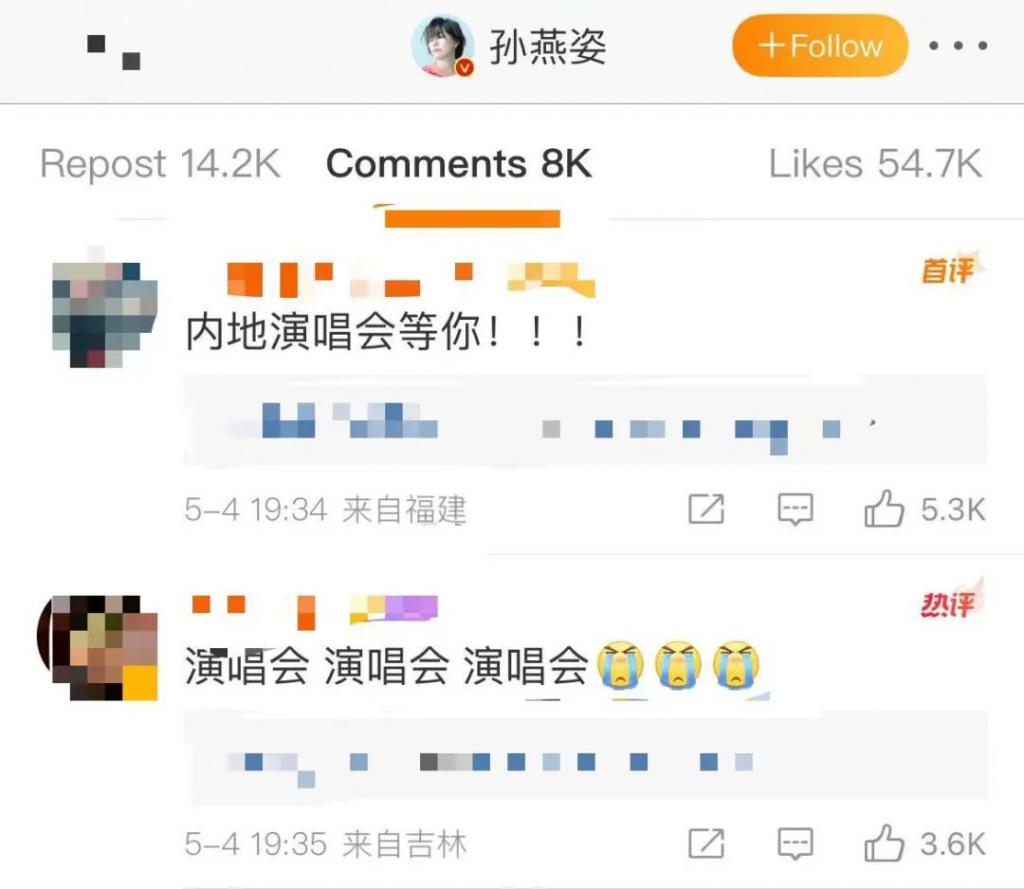Open the first commenter's username
Viewport: 1024px width, 889px height.
point(411,280)
